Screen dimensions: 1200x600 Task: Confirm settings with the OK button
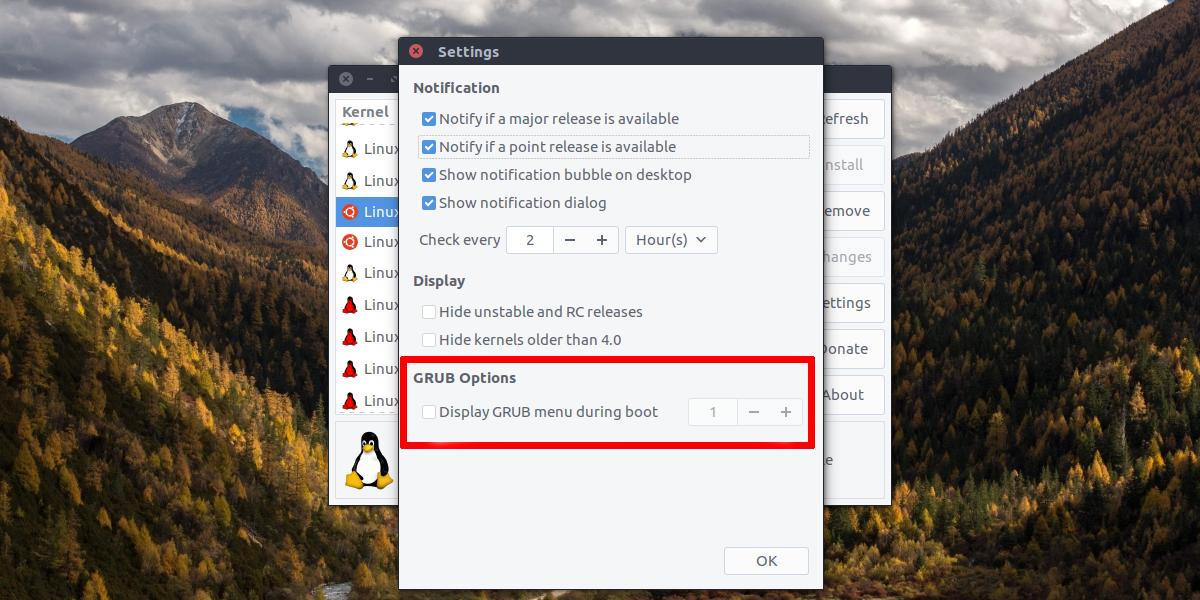coord(767,561)
